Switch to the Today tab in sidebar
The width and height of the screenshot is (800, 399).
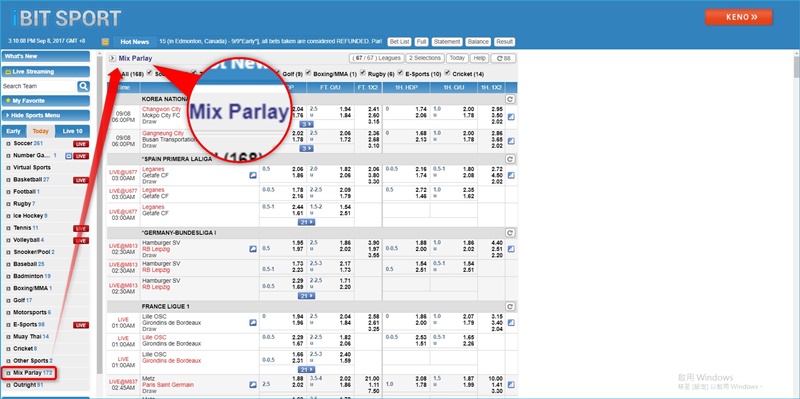(41, 131)
